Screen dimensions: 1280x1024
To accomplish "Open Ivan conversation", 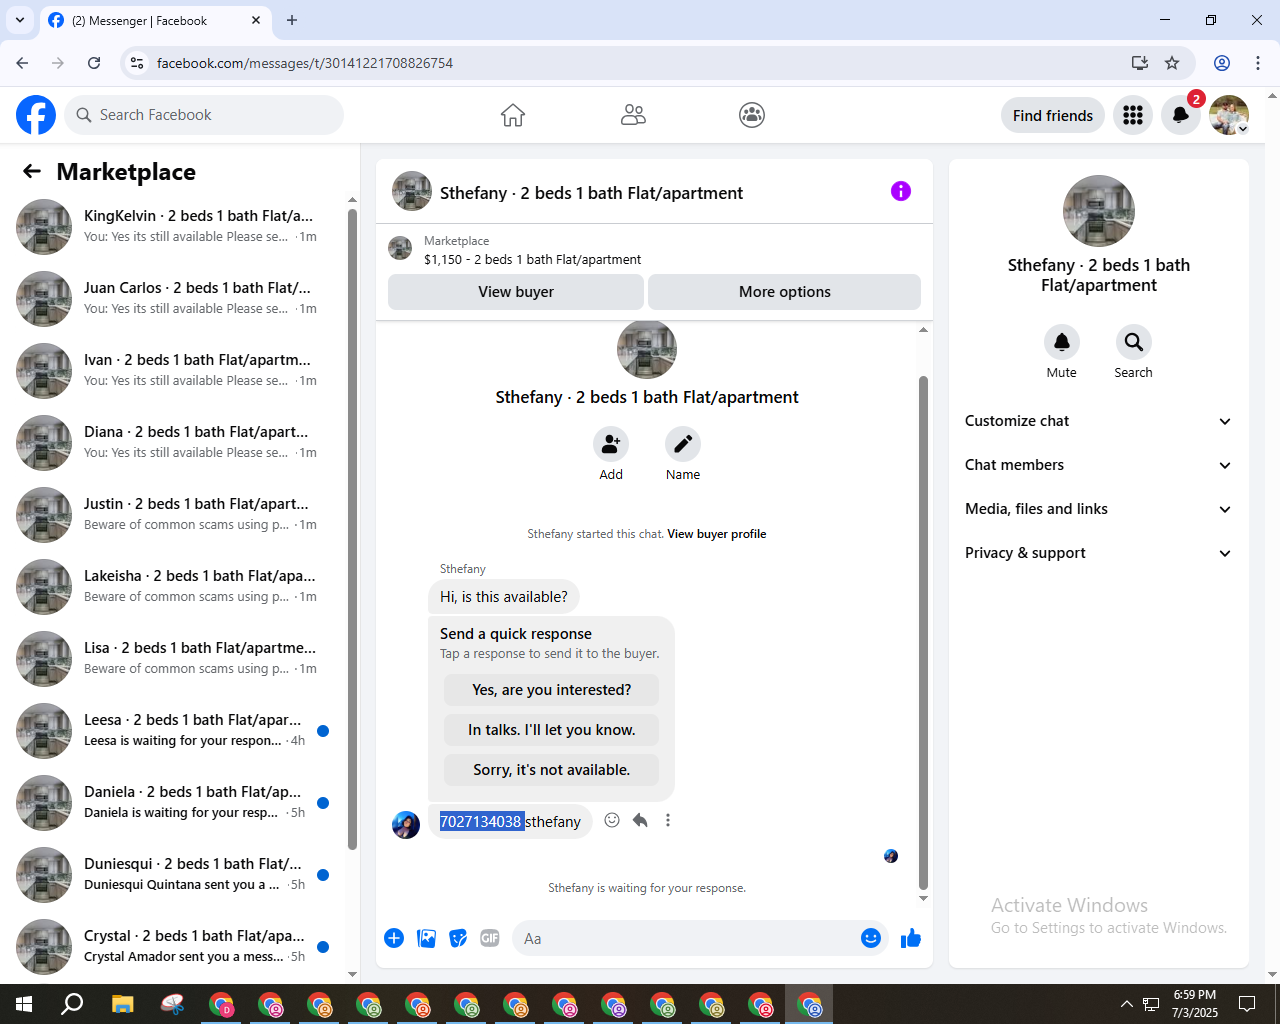I will 175,370.
